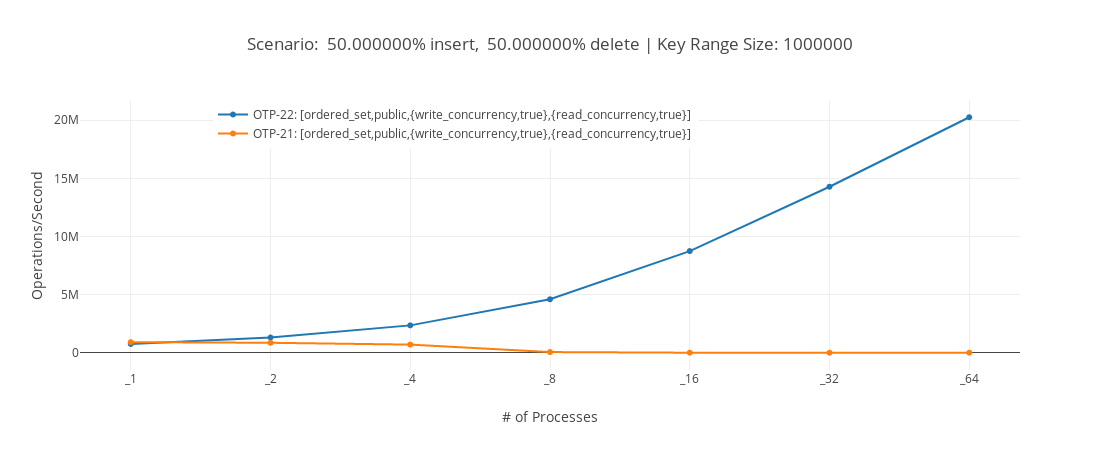Click the blue OTP-22 legend line marker
This screenshot has height=450, width=1100.
(233, 115)
